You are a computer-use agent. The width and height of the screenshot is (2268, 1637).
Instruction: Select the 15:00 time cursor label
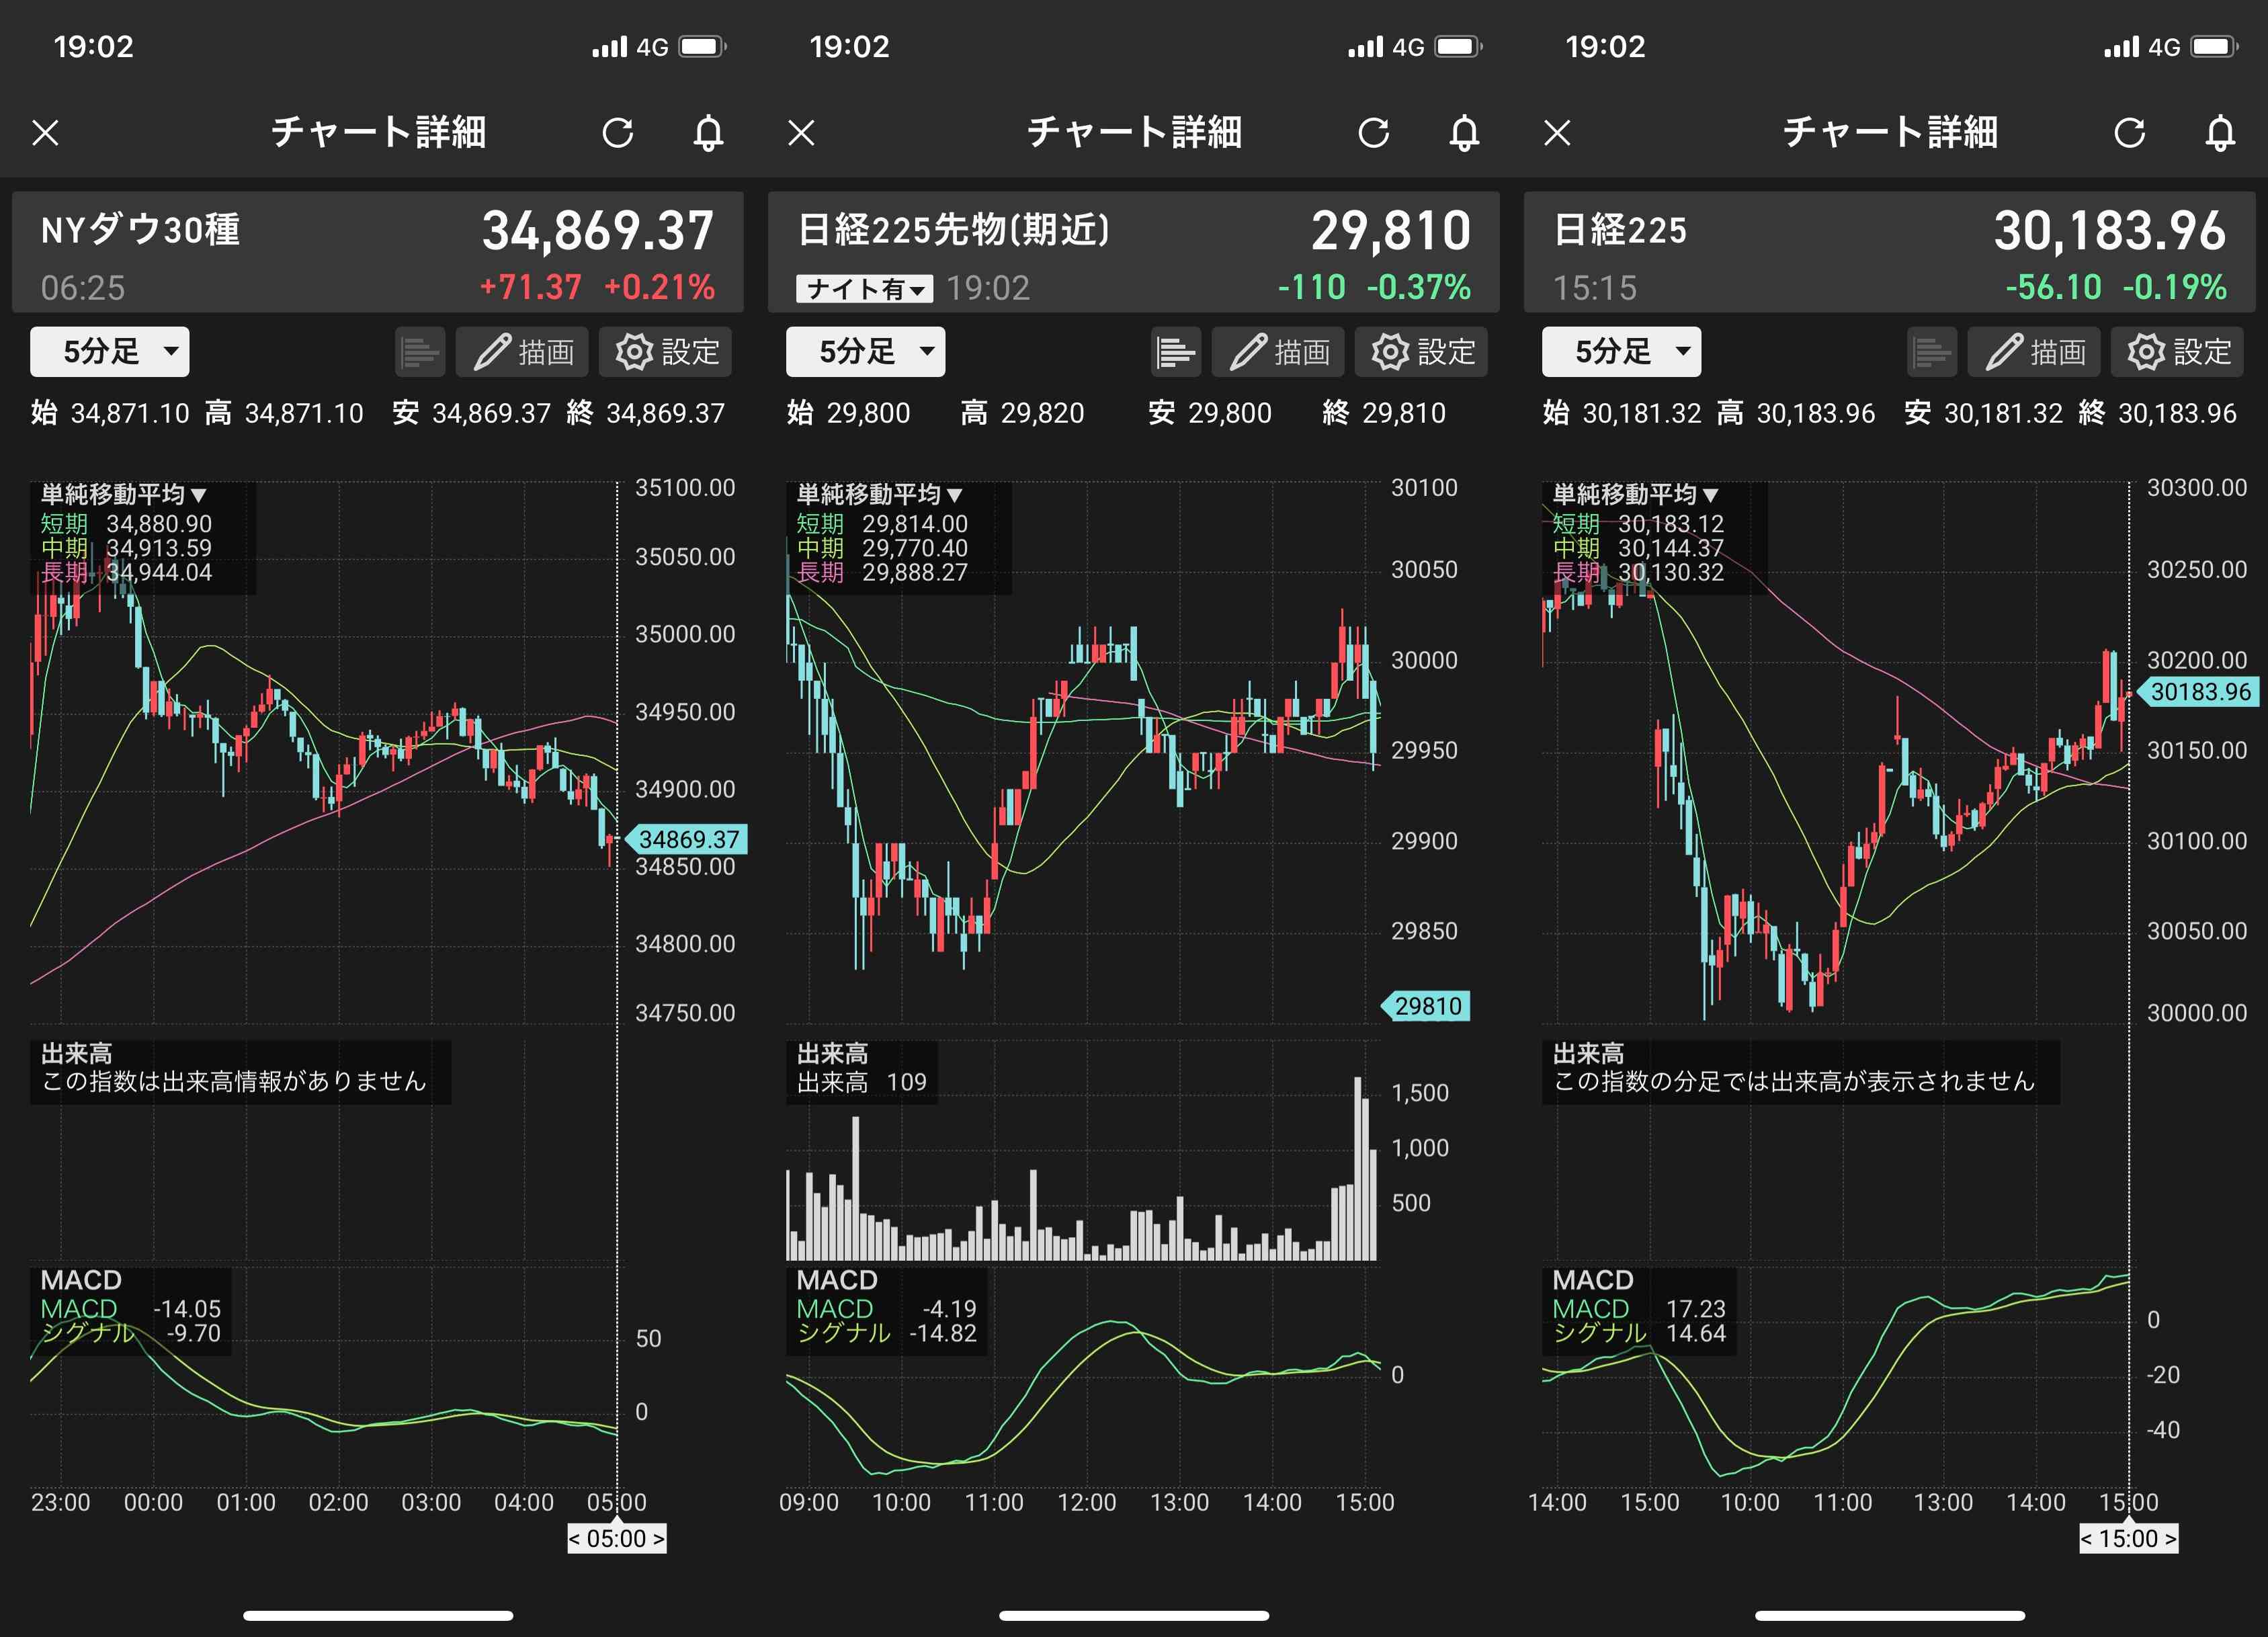tap(2128, 1538)
